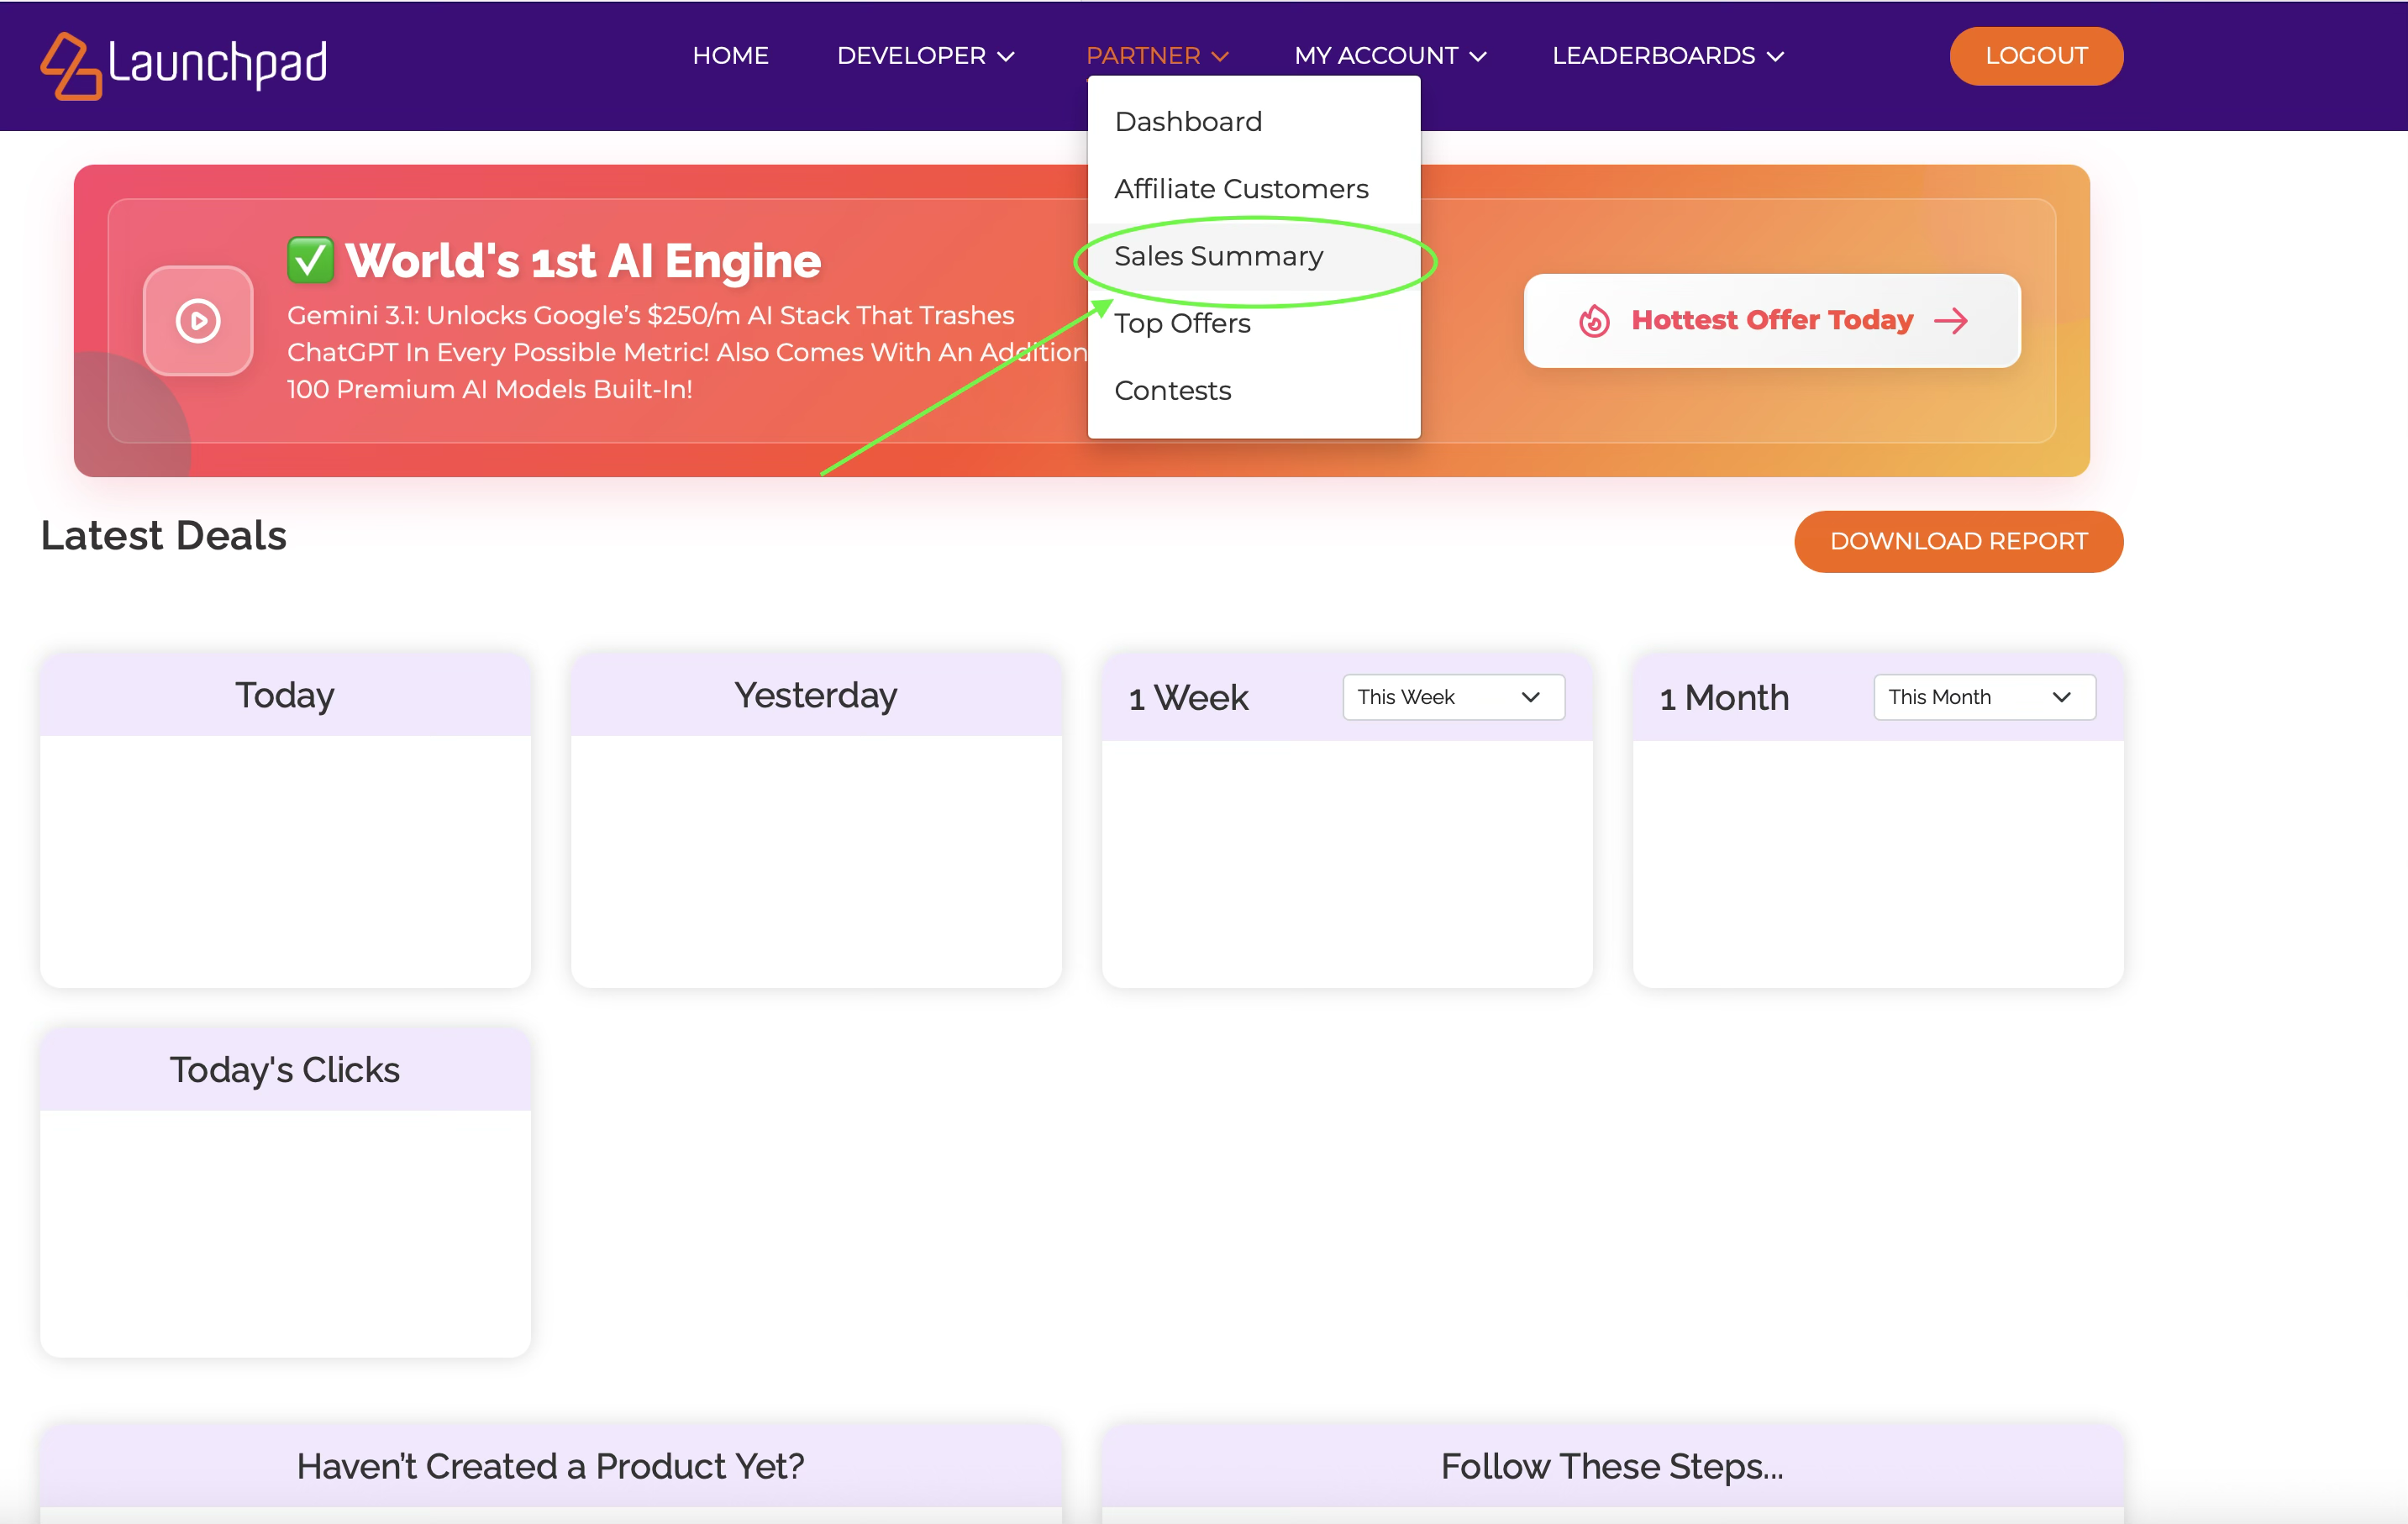Open the This Week dropdown
The width and height of the screenshot is (2408, 1524).
tap(1453, 697)
